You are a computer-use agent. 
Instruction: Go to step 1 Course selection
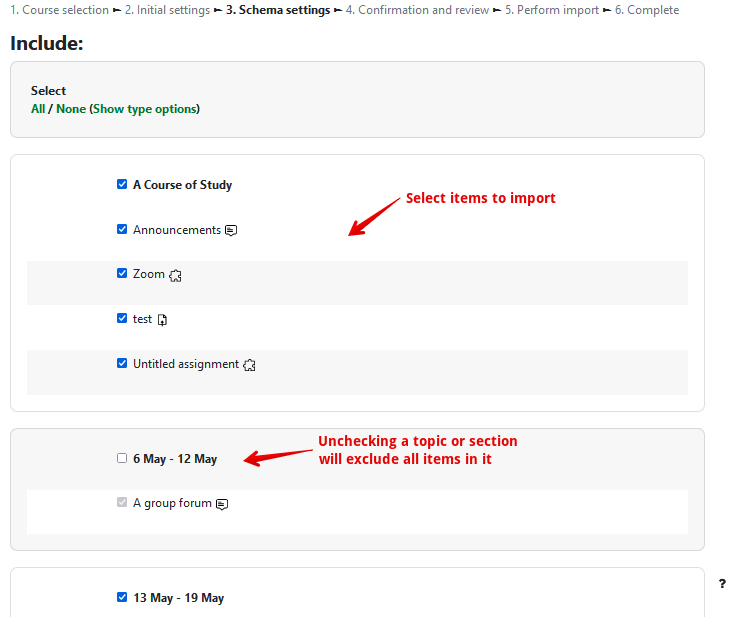(x=59, y=10)
